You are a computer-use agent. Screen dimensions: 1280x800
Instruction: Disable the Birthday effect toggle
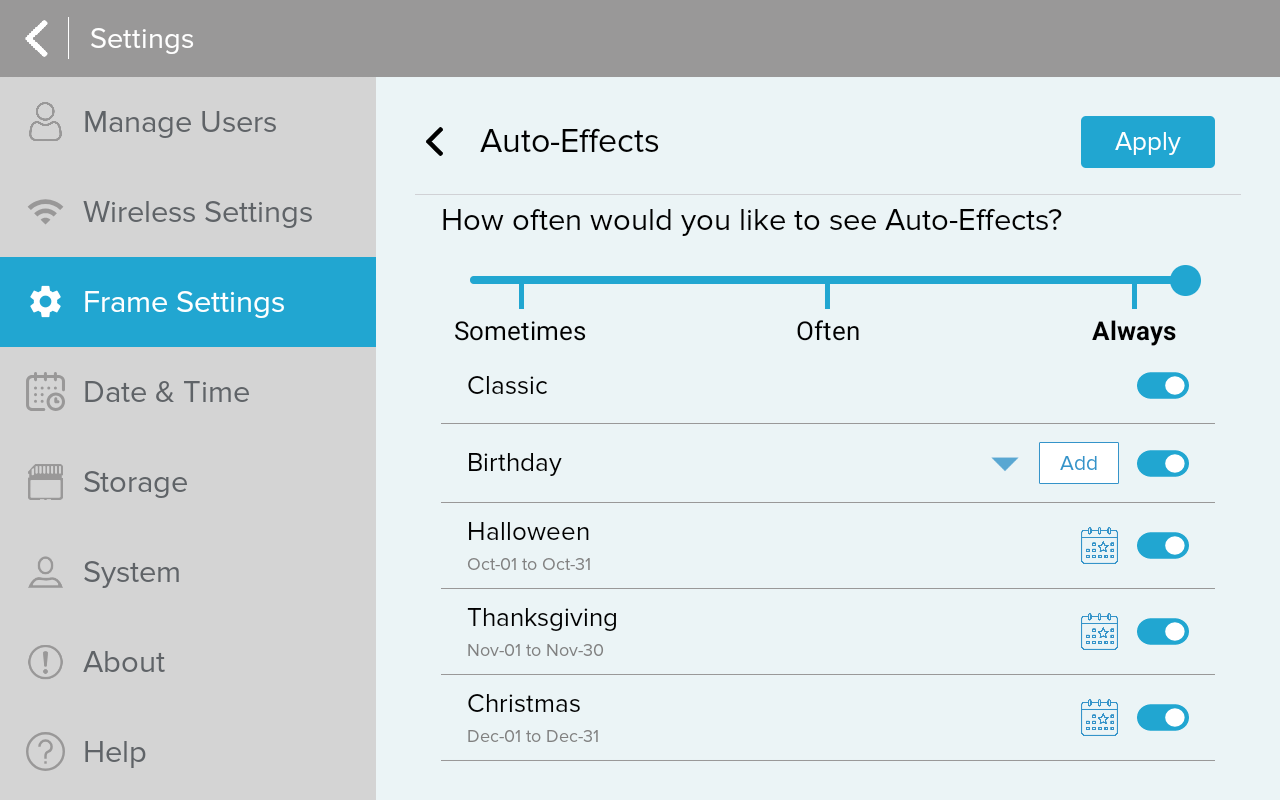(1162, 464)
